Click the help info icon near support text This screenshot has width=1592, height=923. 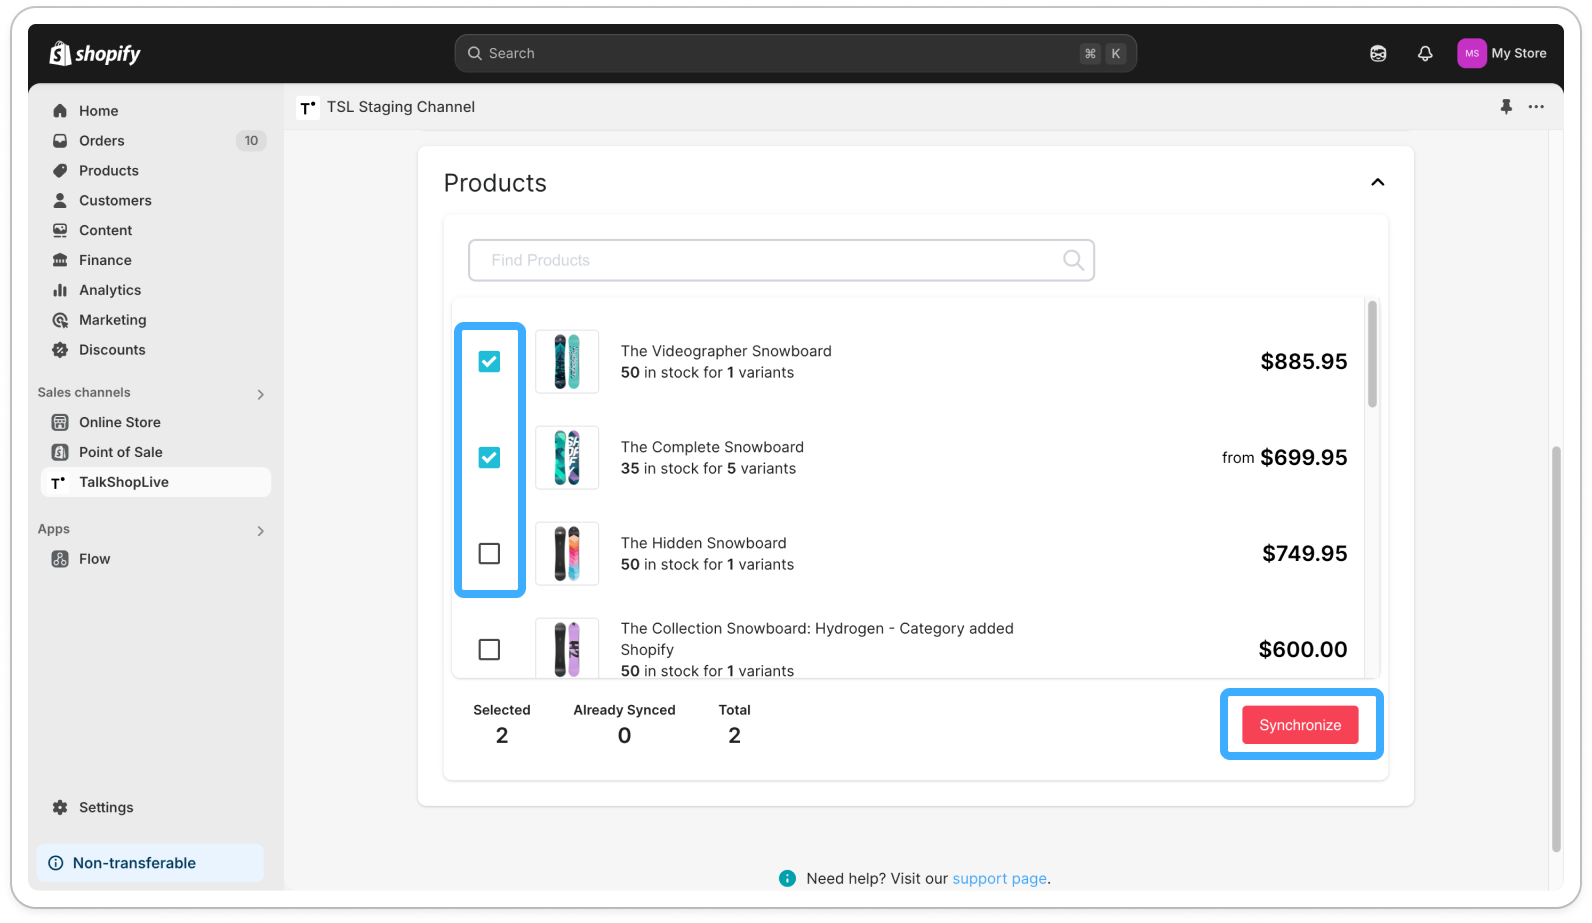(787, 878)
